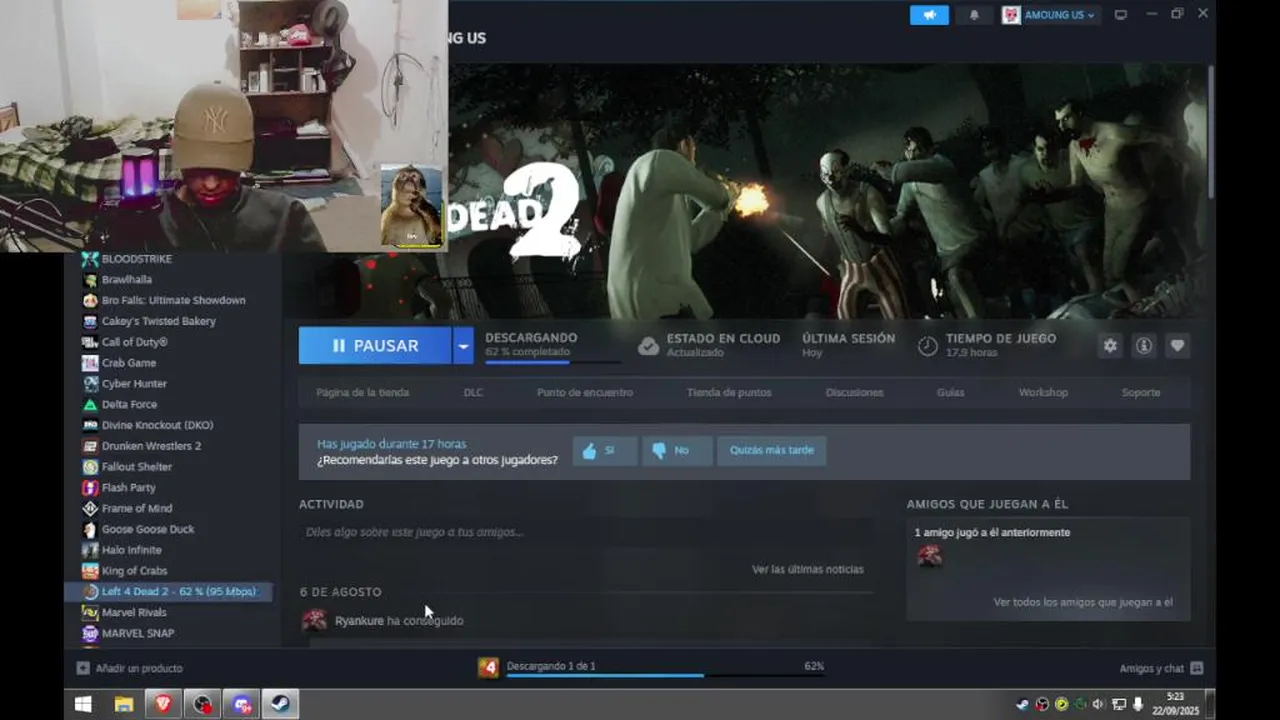Click the play time clock icon
The width and height of the screenshot is (1280, 720).
(x=928, y=346)
